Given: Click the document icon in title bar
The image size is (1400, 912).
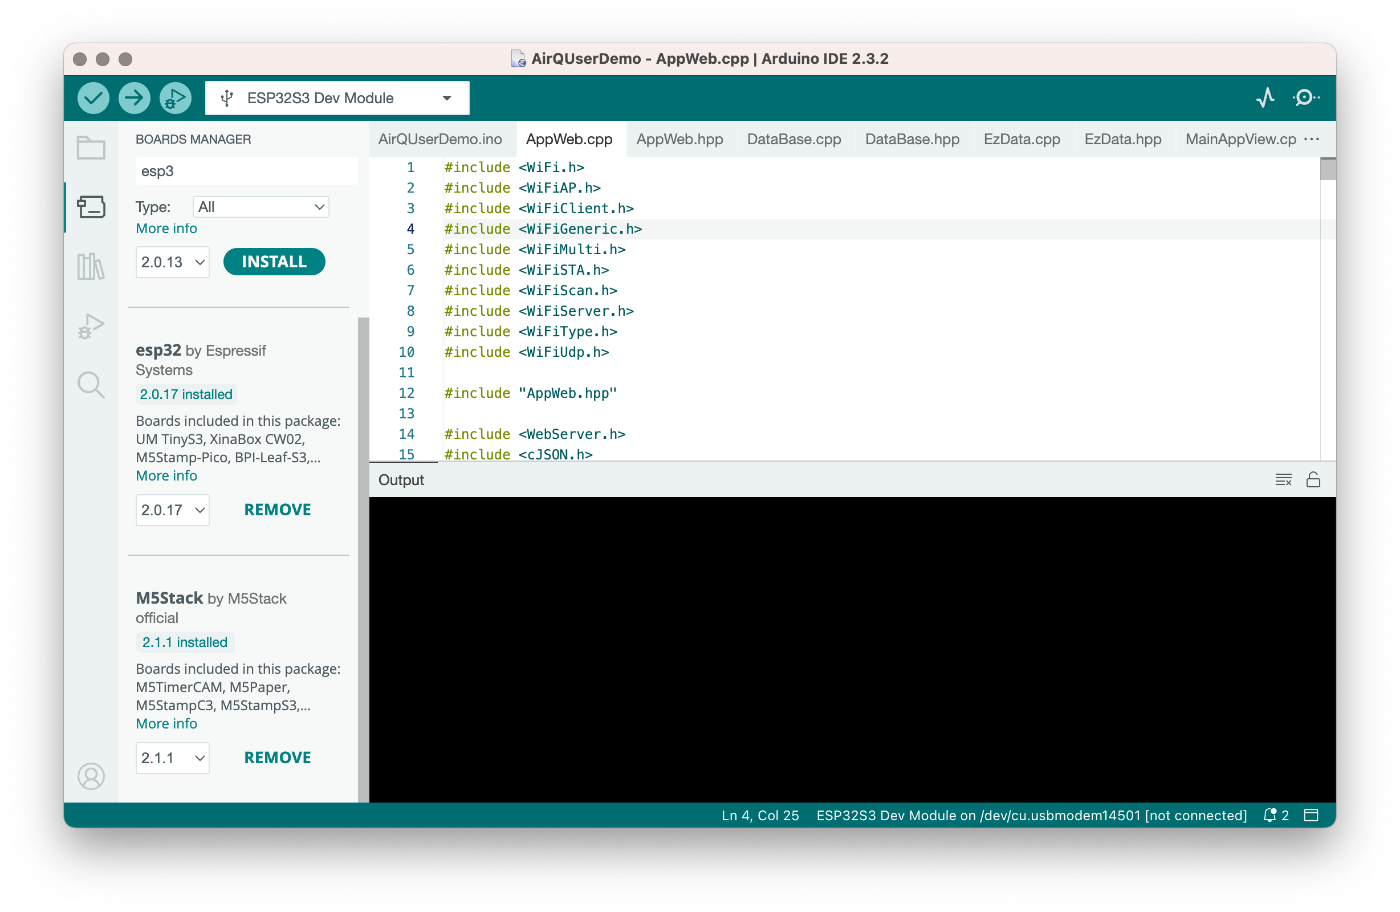Looking at the screenshot, I should 518,59.
